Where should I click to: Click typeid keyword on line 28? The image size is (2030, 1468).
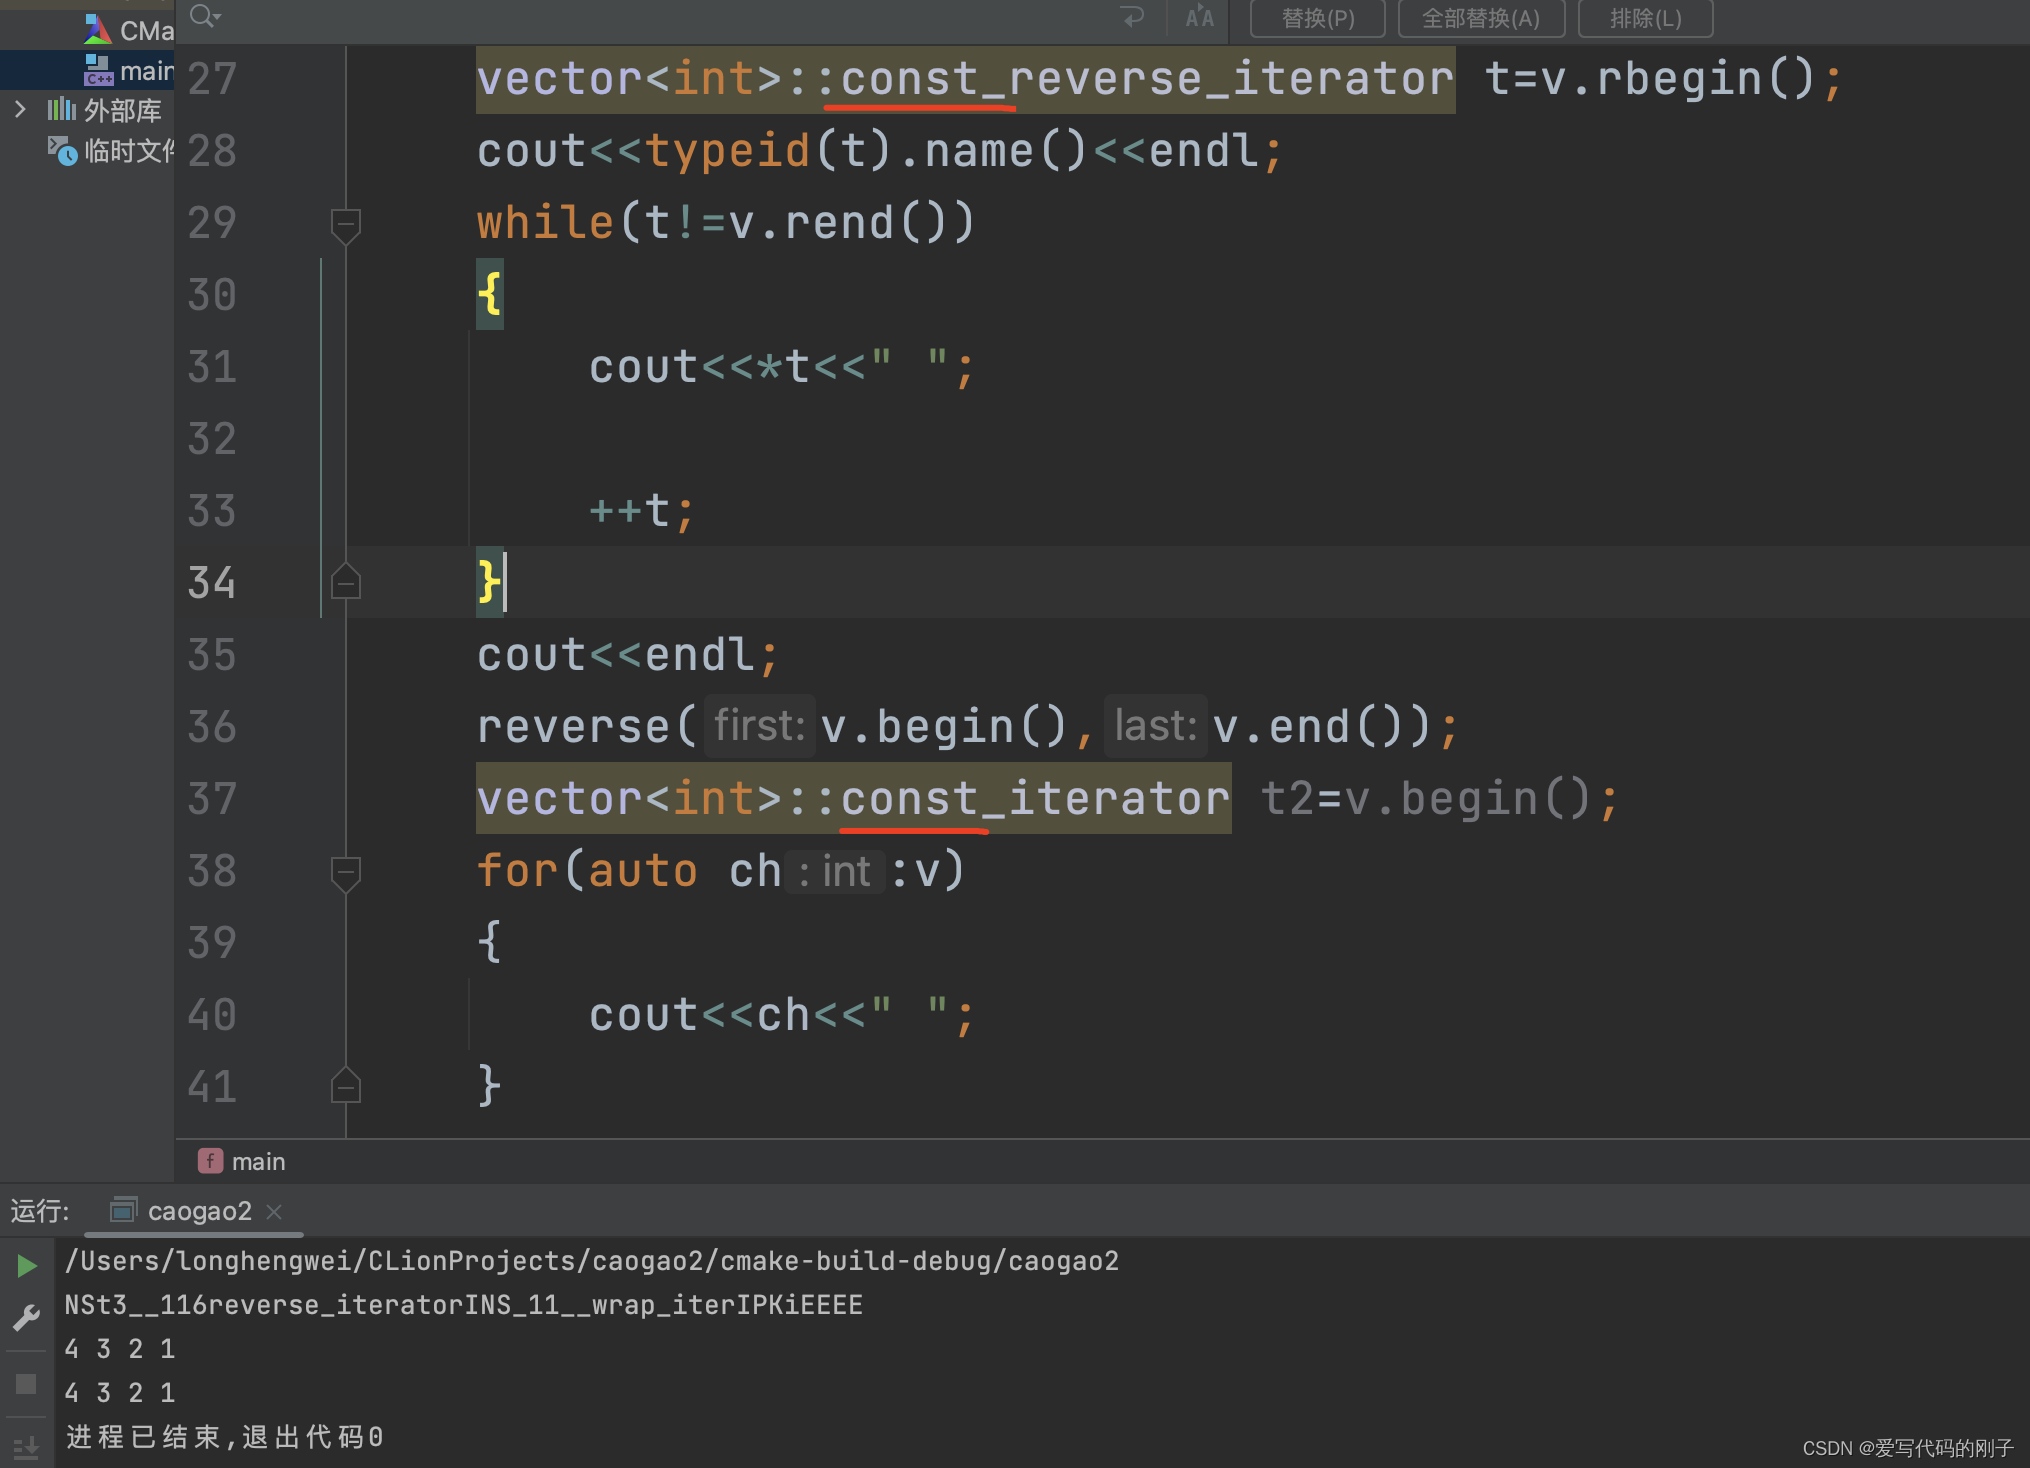tap(727, 152)
